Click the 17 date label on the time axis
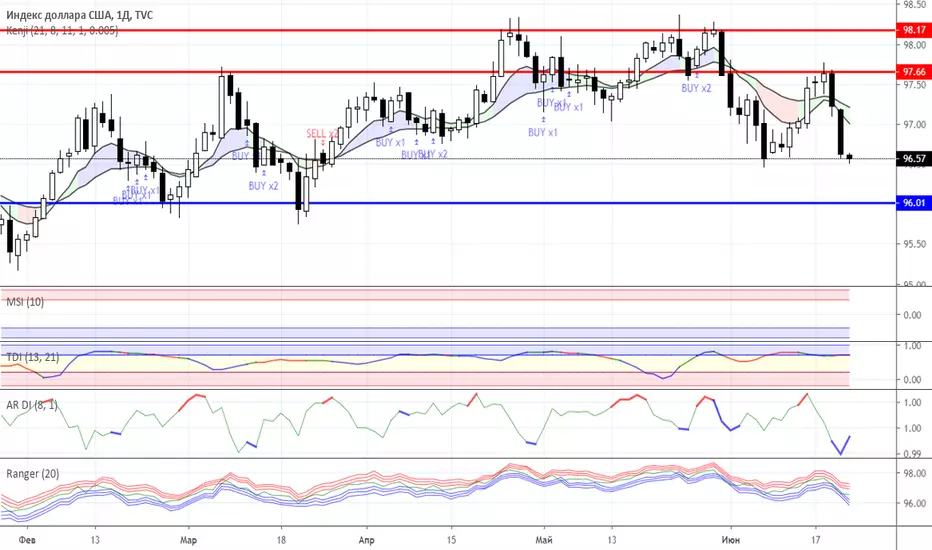 click(816, 540)
